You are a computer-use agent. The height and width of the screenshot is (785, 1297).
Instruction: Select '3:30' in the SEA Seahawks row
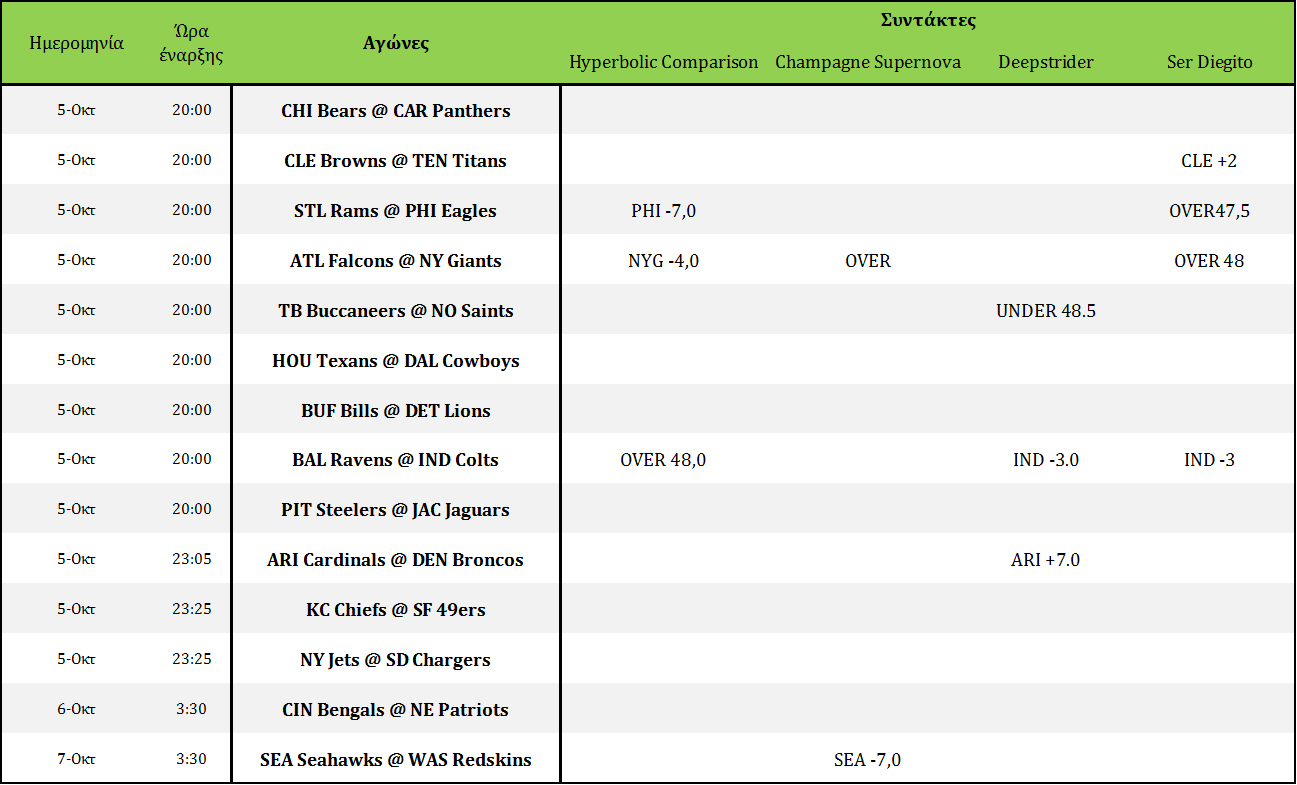click(x=192, y=759)
